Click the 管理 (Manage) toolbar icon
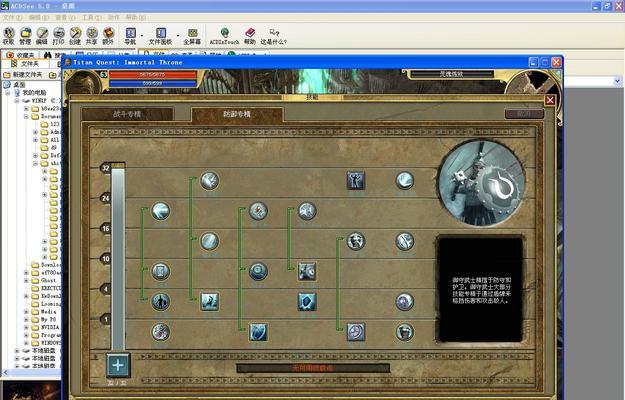 (25, 35)
